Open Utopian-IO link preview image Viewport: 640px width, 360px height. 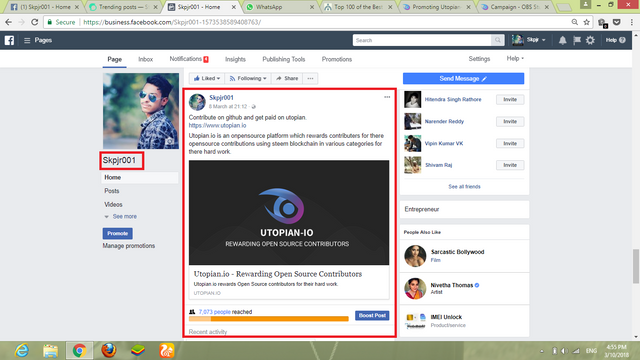pyautogui.click(x=289, y=213)
